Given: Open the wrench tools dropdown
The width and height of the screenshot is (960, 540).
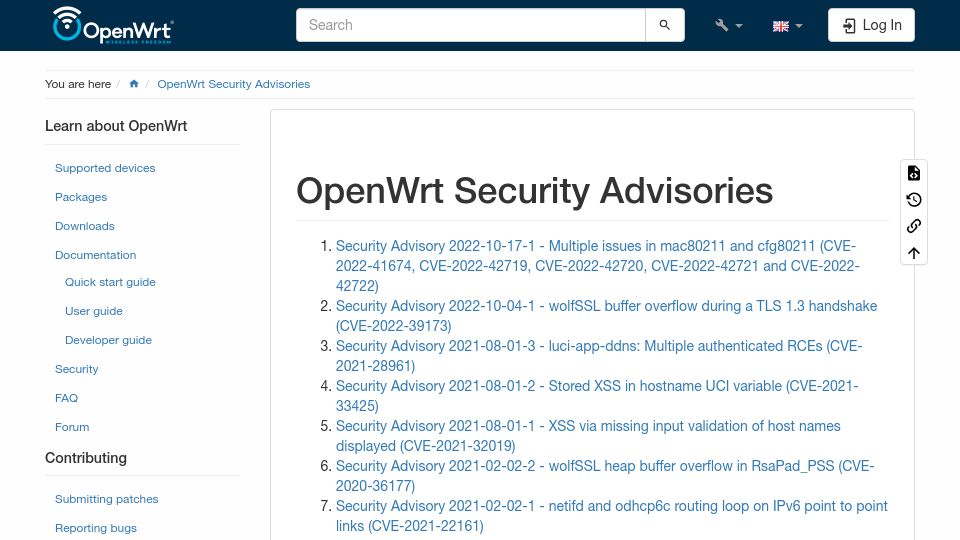Looking at the screenshot, I should [x=728, y=25].
